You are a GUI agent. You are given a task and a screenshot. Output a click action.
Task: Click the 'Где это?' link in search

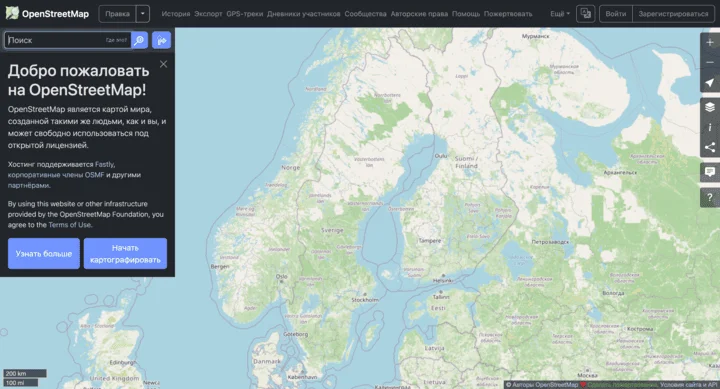116,40
